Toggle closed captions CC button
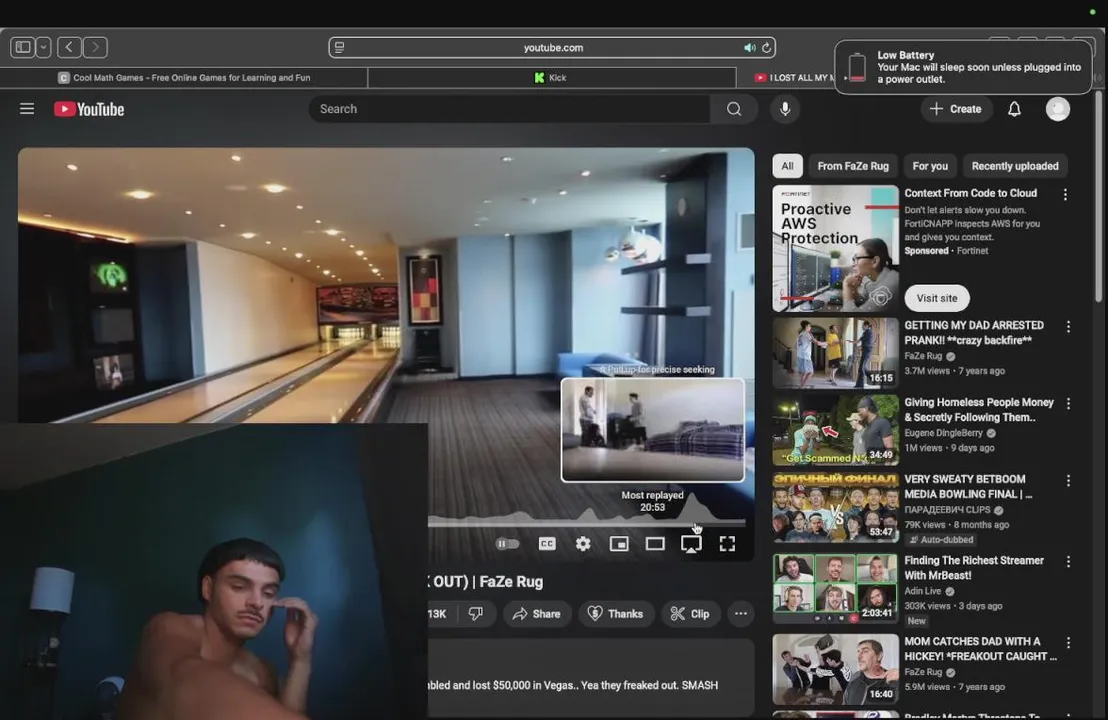 point(547,543)
